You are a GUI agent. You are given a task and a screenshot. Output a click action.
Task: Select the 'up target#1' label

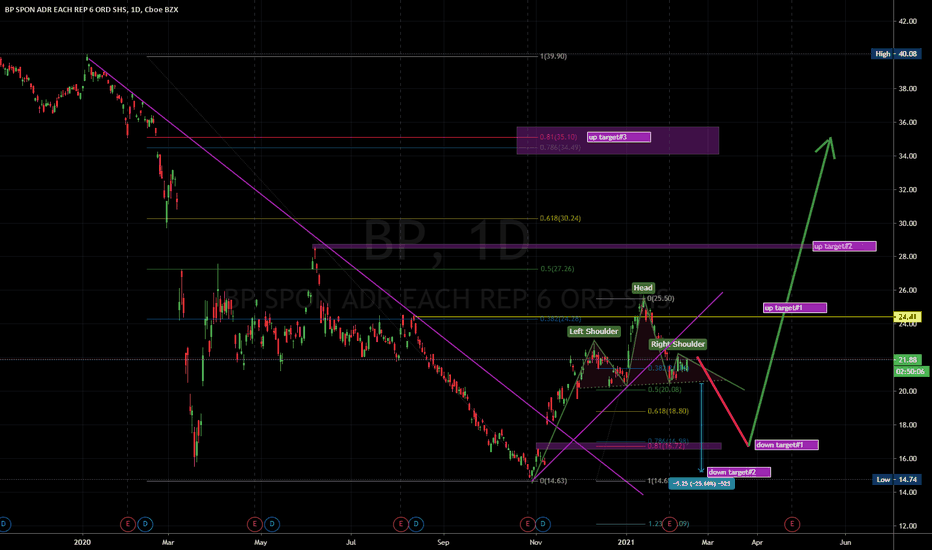point(795,308)
